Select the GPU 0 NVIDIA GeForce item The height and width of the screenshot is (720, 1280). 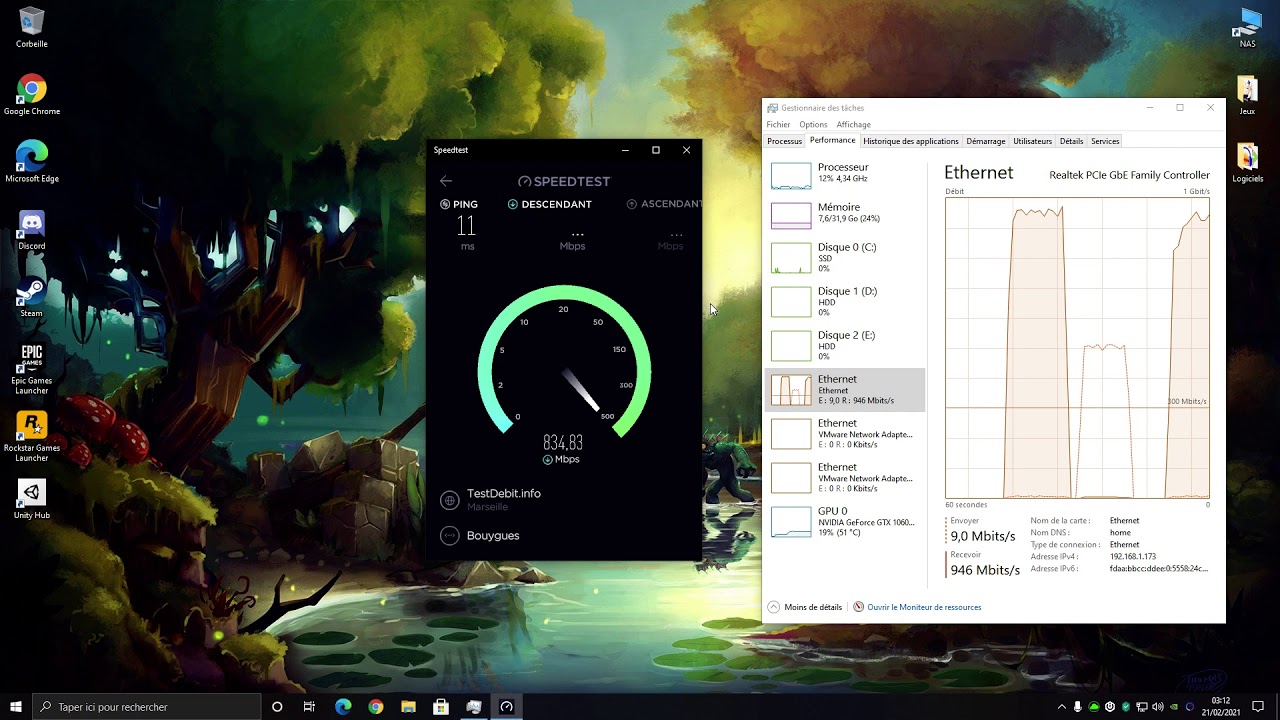846,521
